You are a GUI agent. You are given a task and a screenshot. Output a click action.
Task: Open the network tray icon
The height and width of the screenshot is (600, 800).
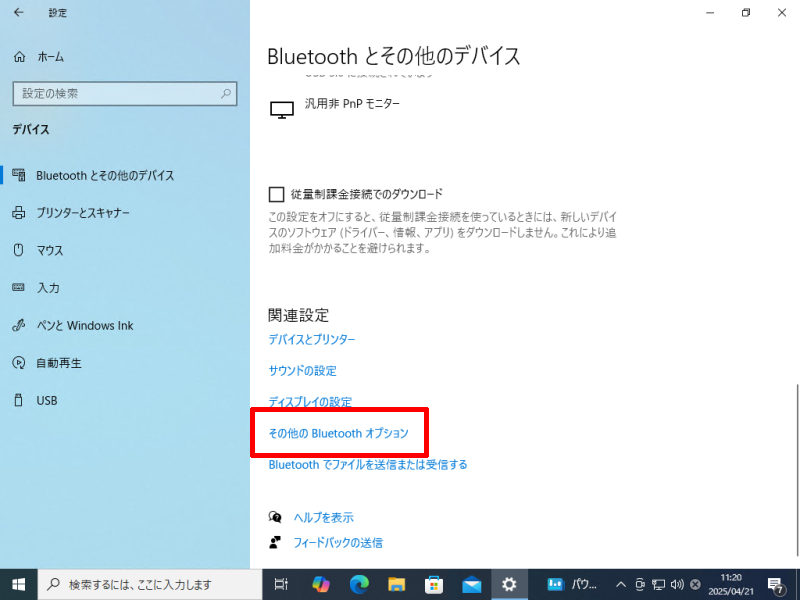(x=659, y=585)
